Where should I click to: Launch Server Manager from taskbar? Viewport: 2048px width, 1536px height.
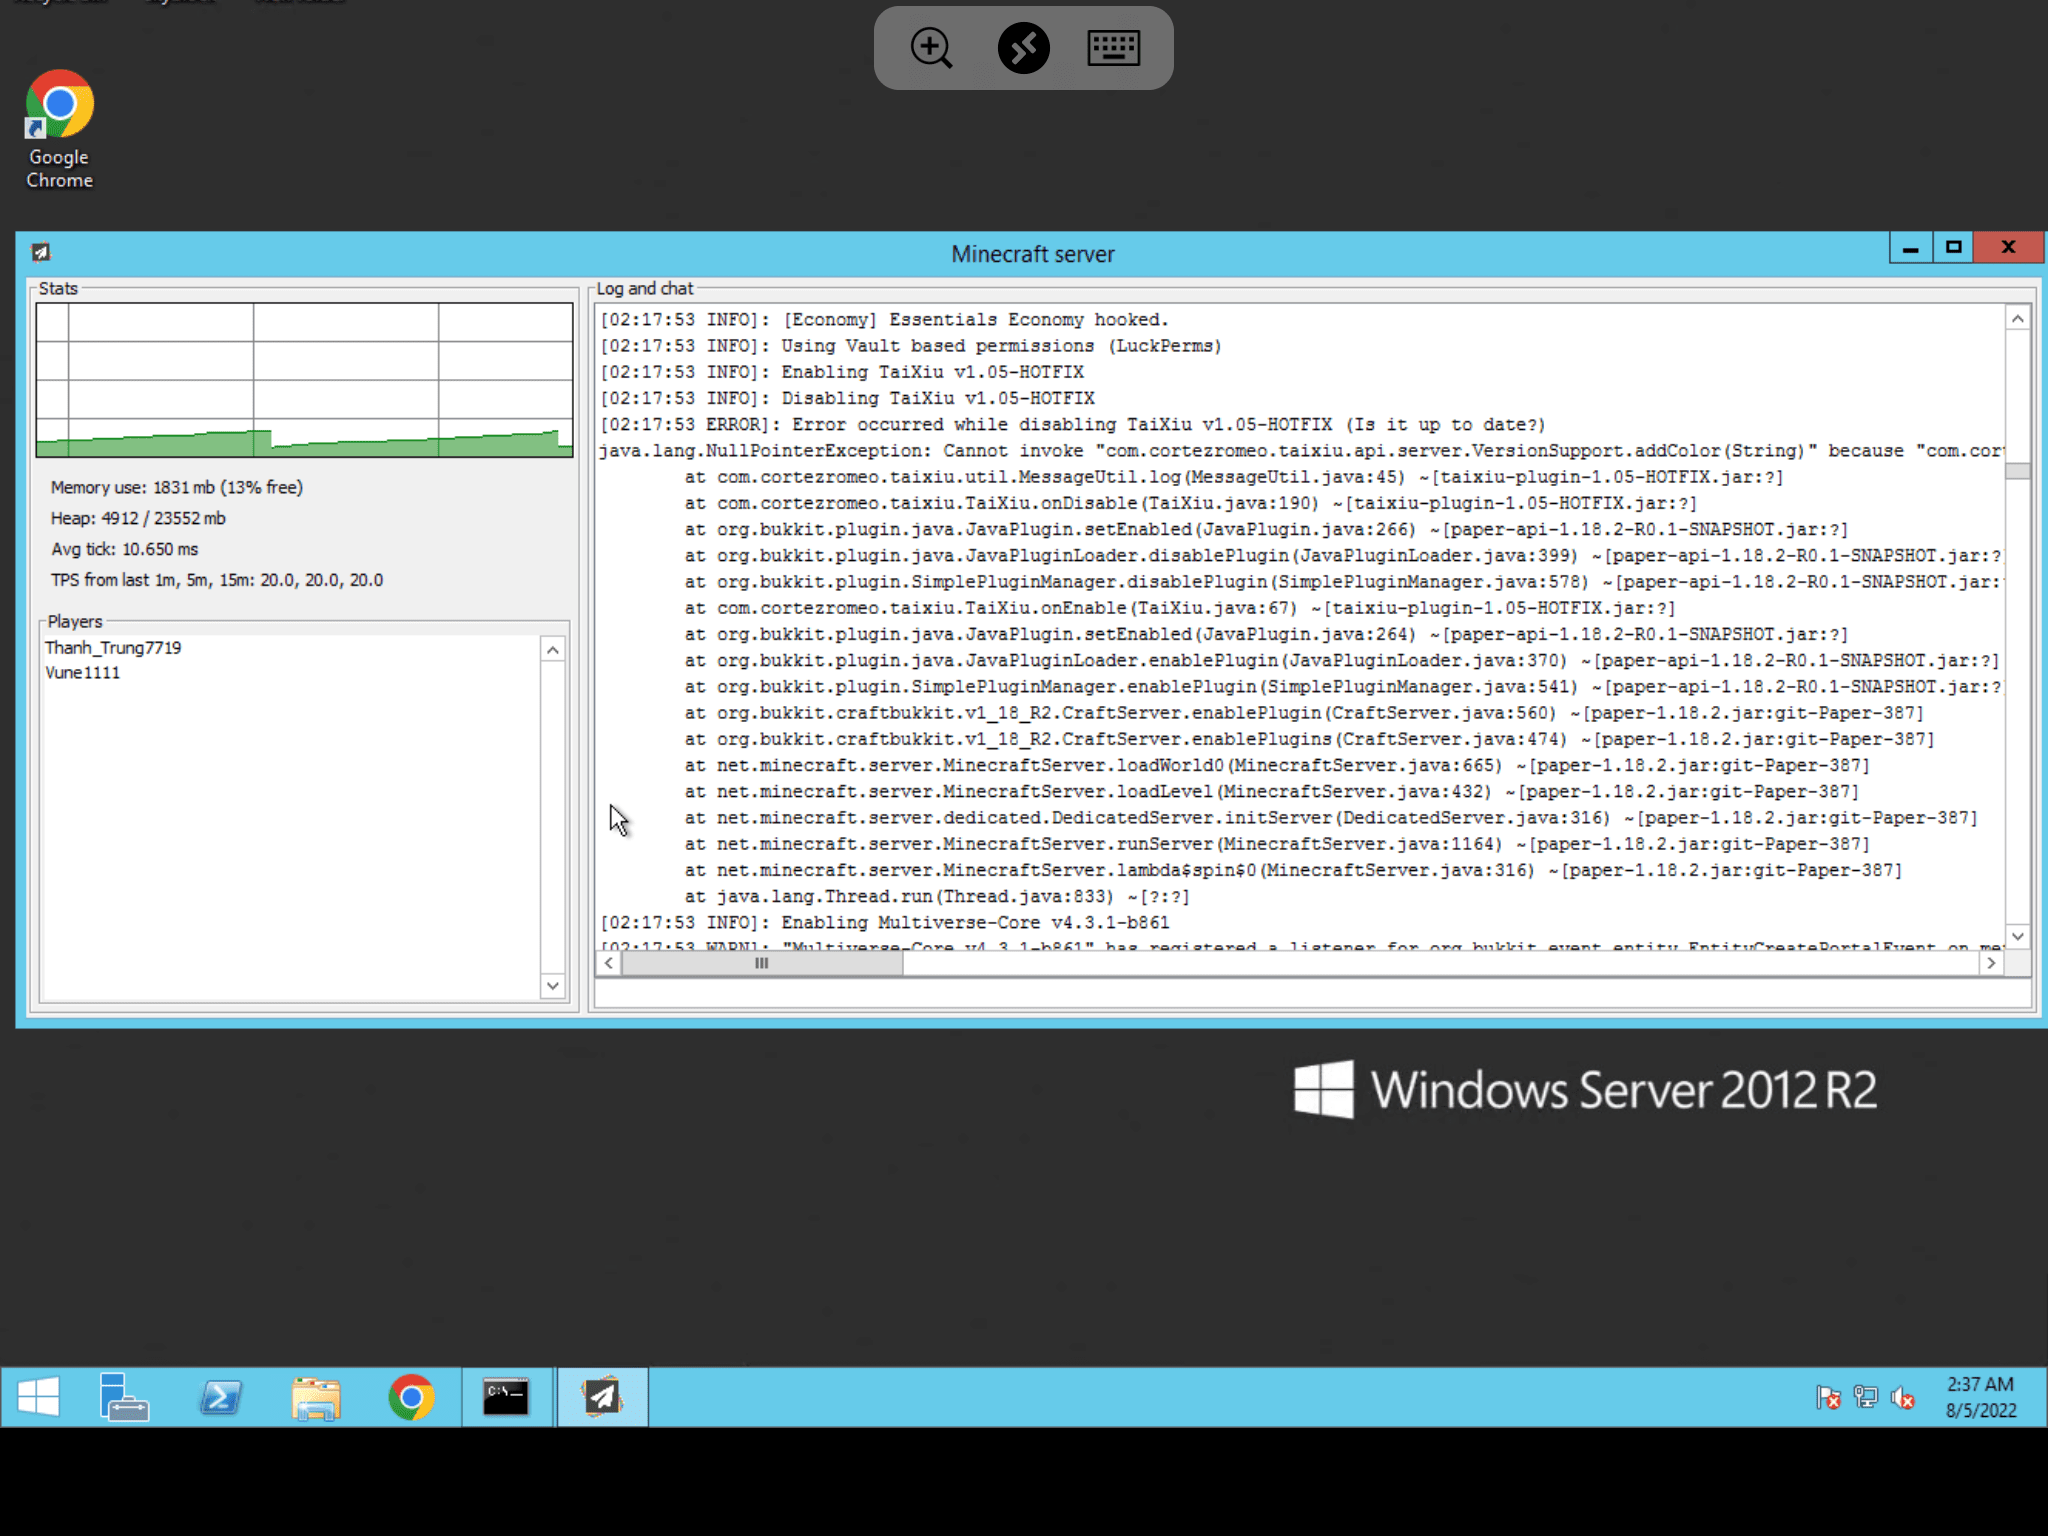[x=124, y=1397]
